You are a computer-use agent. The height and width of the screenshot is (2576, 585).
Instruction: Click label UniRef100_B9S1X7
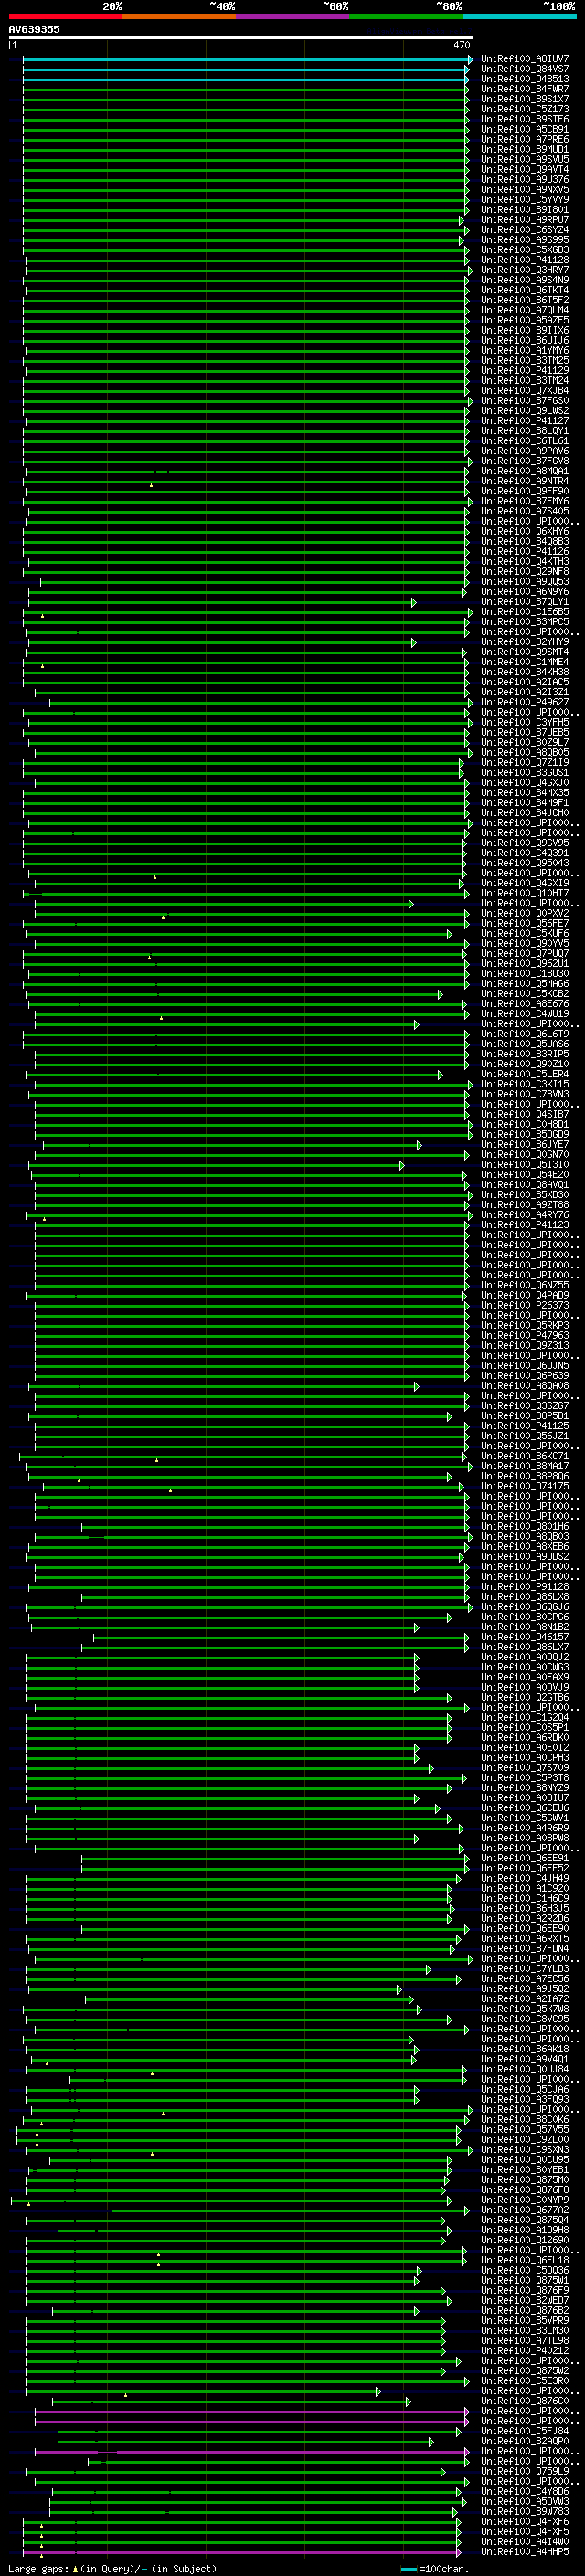[x=524, y=99]
